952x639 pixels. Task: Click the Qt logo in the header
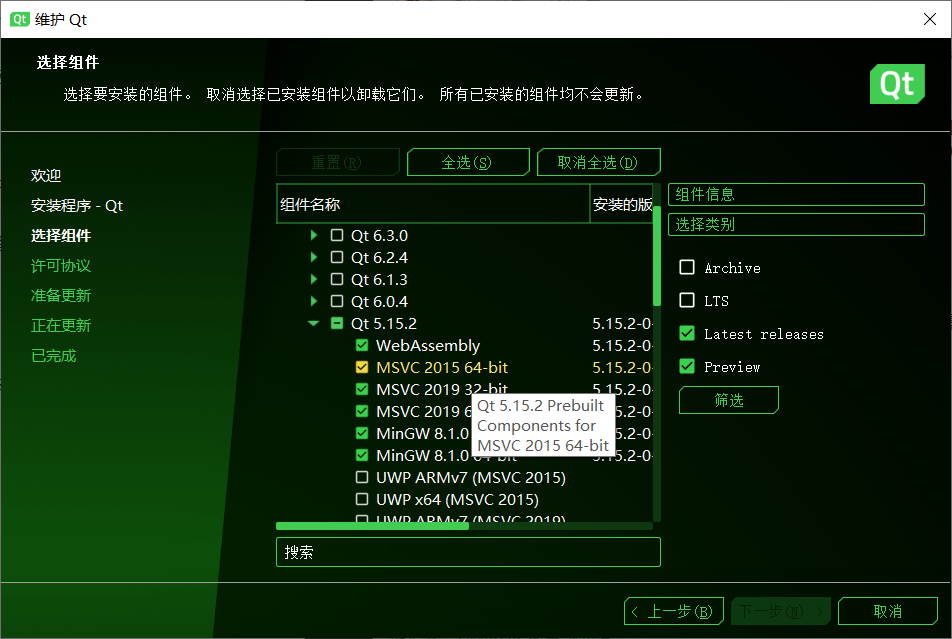coord(897,84)
